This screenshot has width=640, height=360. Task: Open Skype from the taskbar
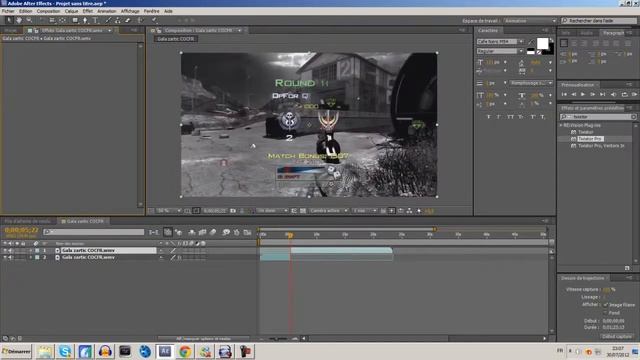[x=64, y=351]
